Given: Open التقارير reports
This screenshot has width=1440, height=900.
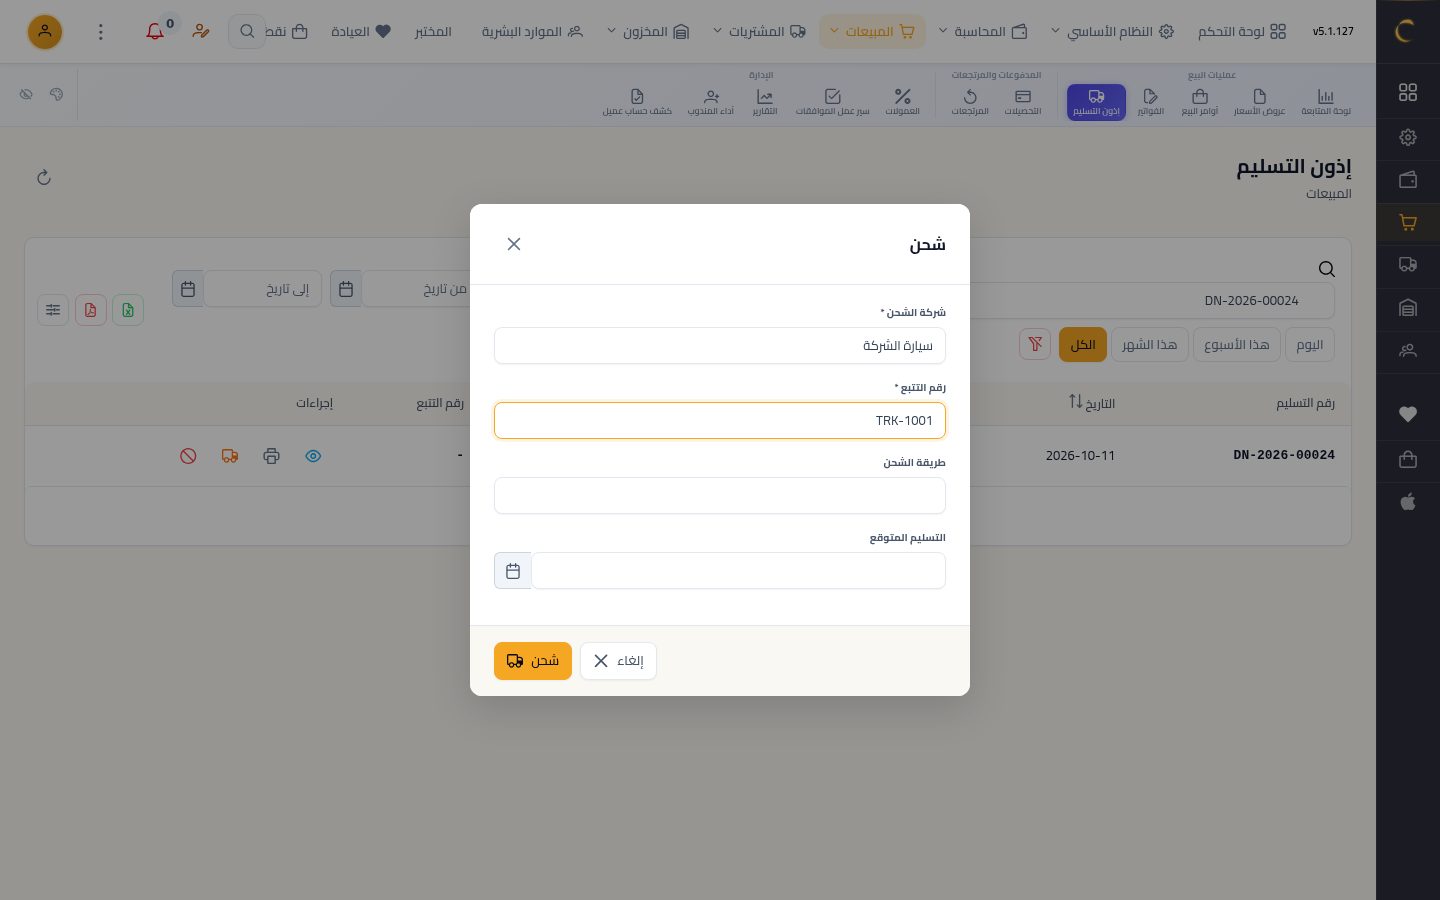Looking at the screenshot, I should pos(765,102).
